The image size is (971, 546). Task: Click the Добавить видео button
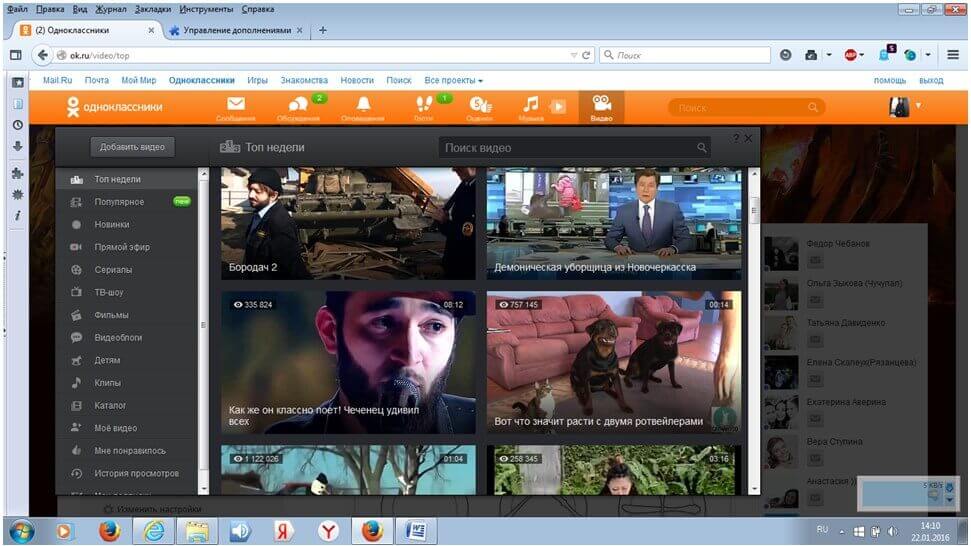pyautogui.click(x=132, y=147)
